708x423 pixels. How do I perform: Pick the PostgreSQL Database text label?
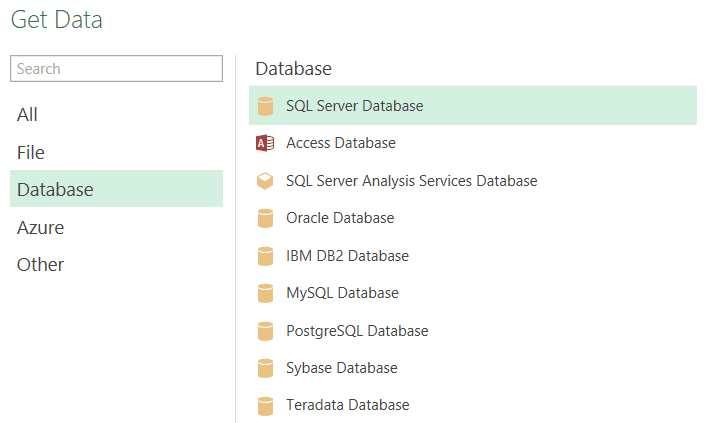click(x=357, y=331)
